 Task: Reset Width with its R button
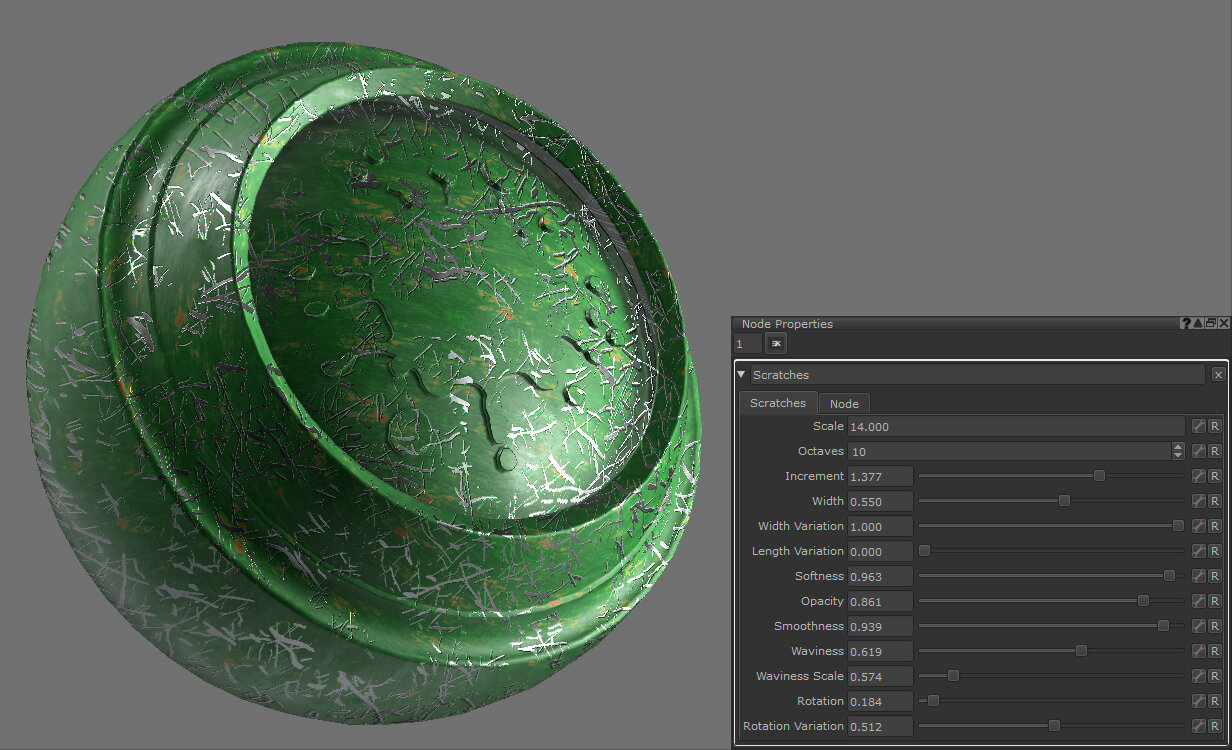tap(1215, 501)
